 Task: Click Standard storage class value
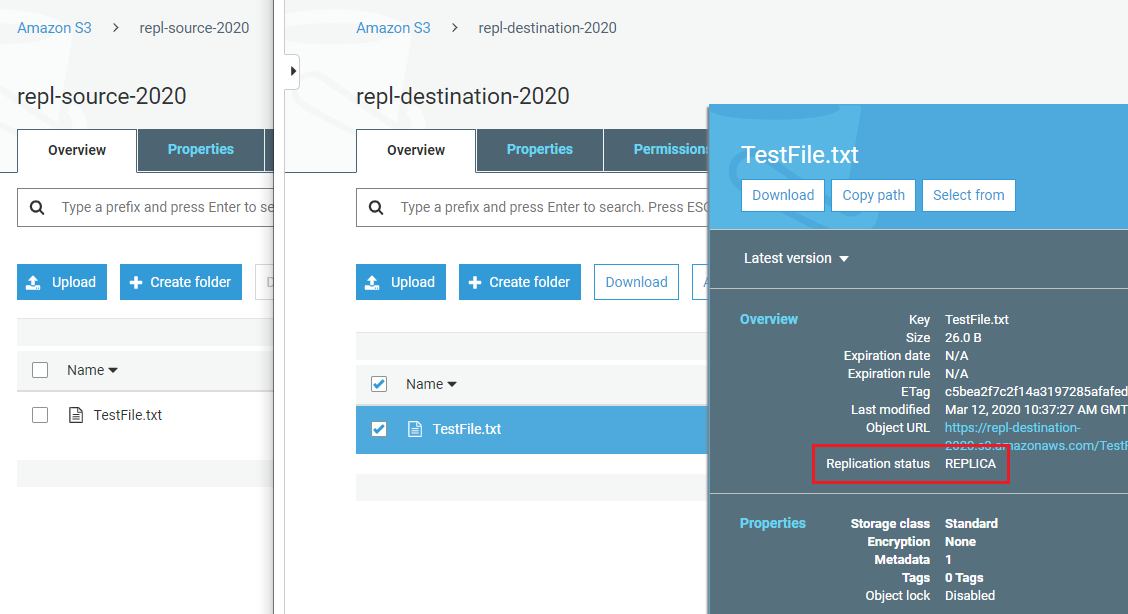coord(971,523)
